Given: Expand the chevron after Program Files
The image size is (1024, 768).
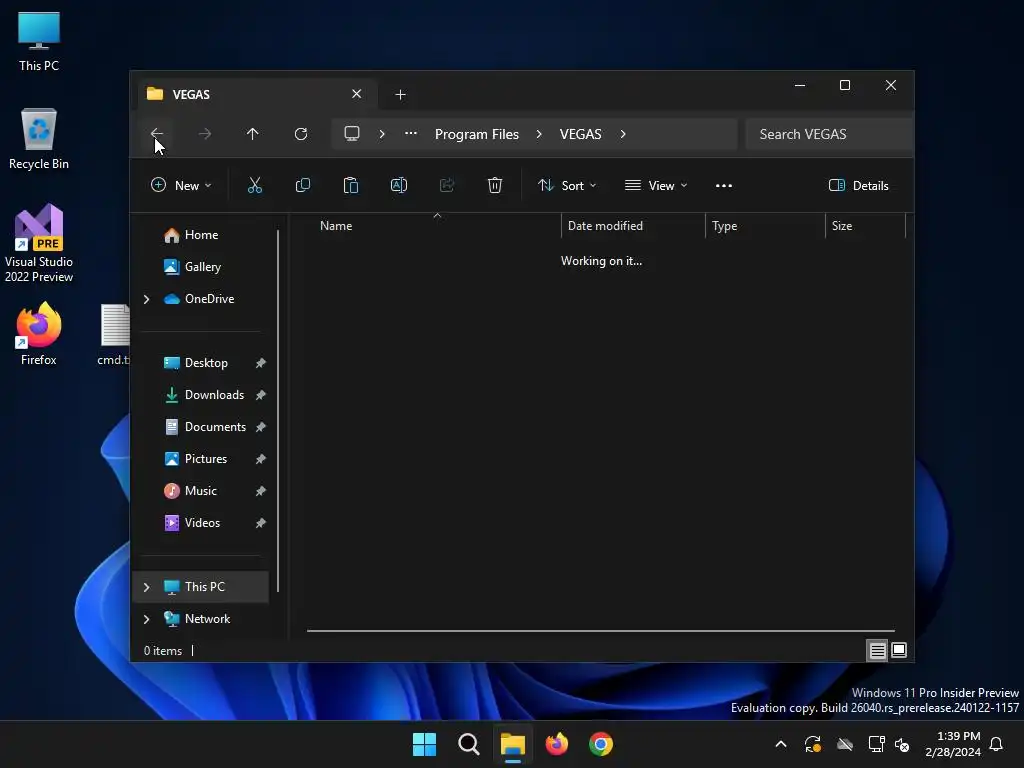Looking at the screenshot, I should 539,134.
